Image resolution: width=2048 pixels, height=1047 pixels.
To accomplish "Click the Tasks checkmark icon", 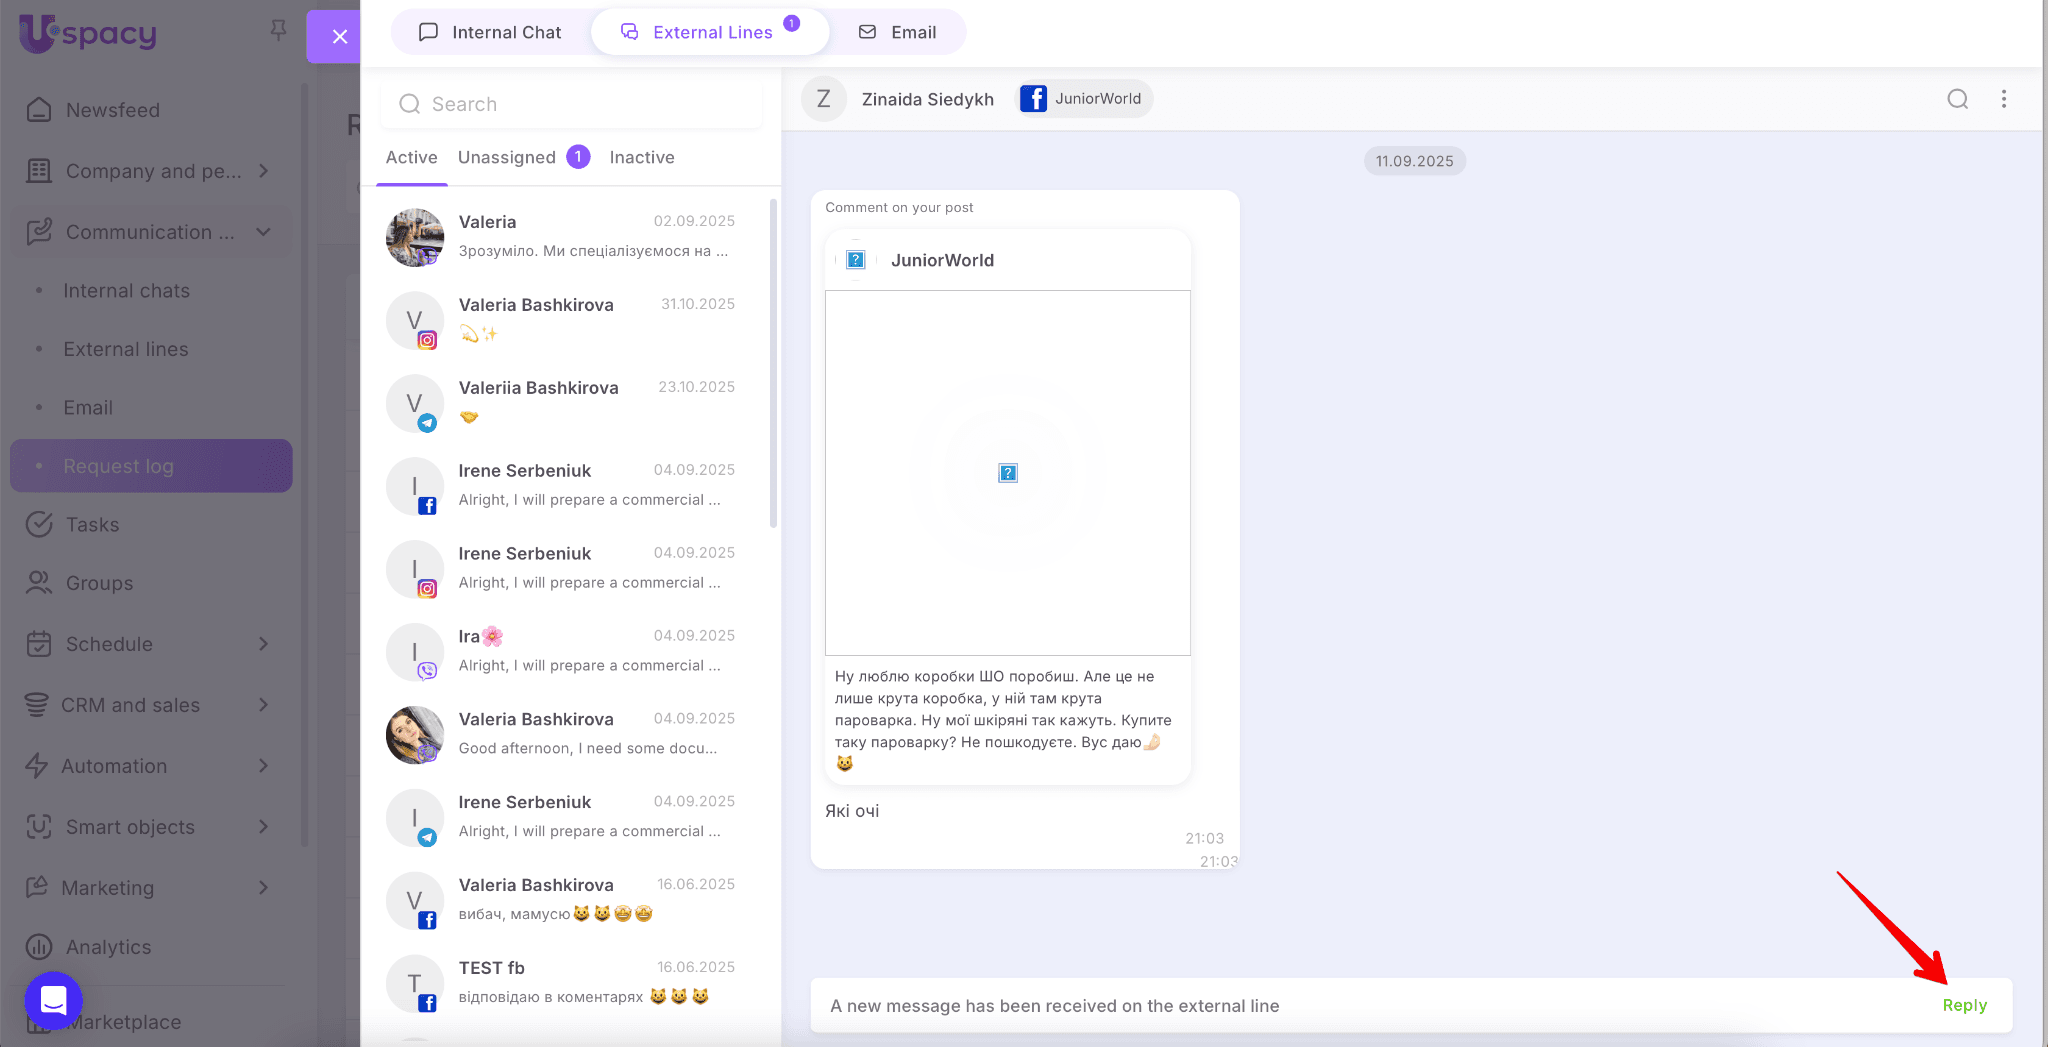I will point(39,525).
